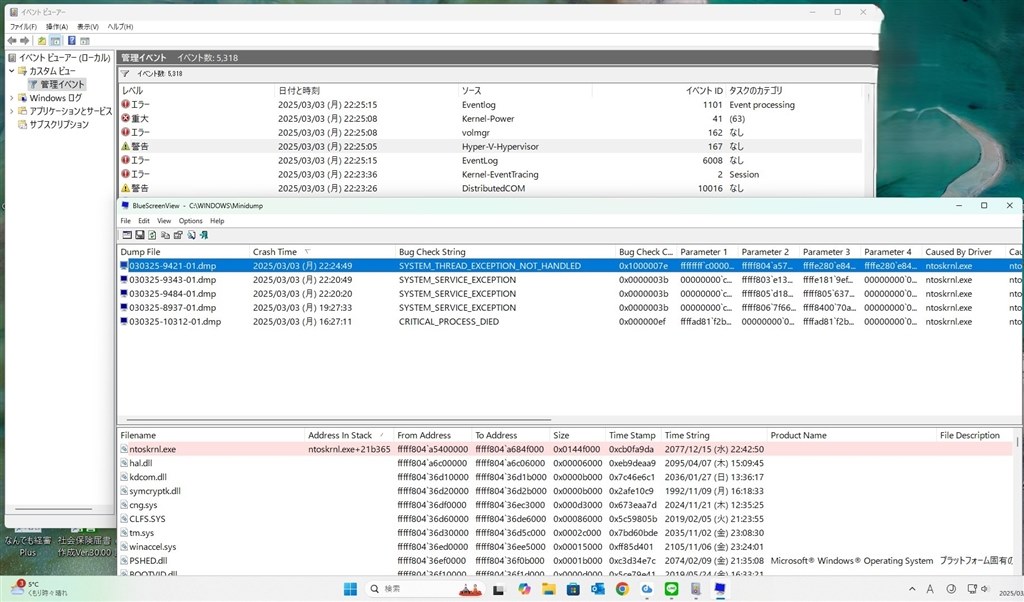Viewport: 1024px width, 602px height.
Task: Toggle console tree icon in Event Viewer toolbar
Action: pyautogui.click(x=56, y=40)
